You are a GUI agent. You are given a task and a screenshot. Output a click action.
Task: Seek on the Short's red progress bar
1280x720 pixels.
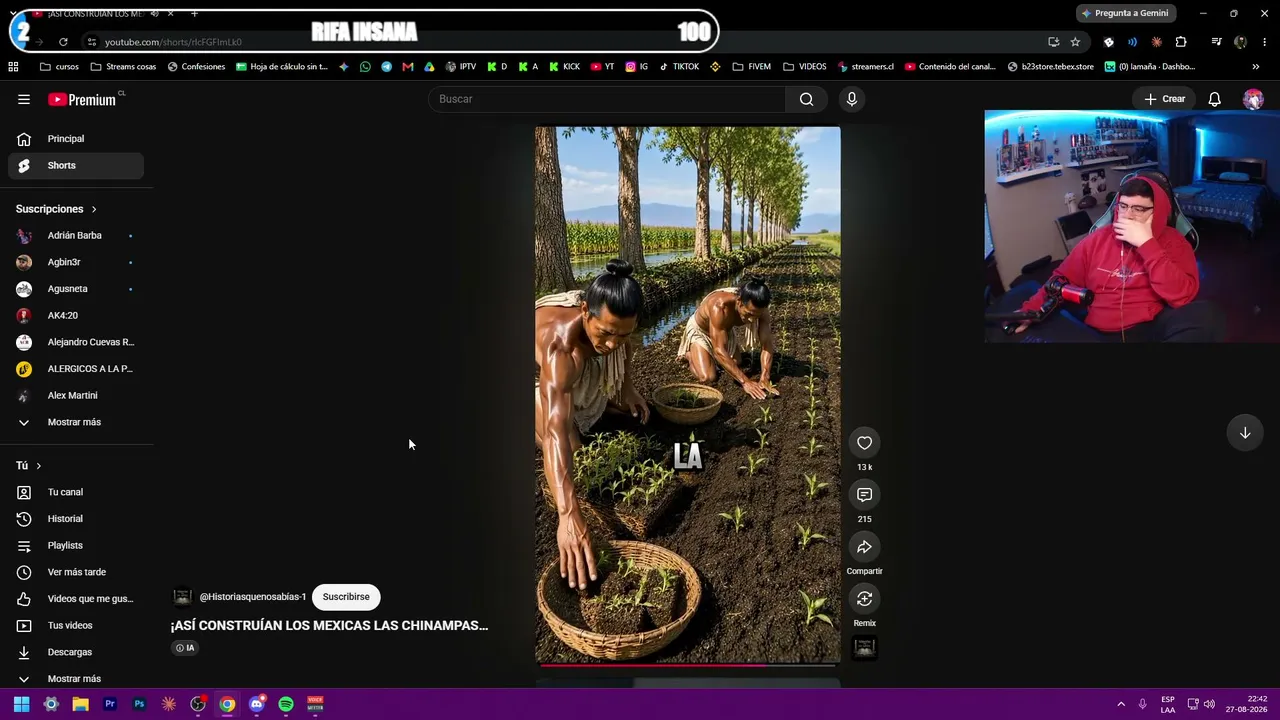click(688, 664)
